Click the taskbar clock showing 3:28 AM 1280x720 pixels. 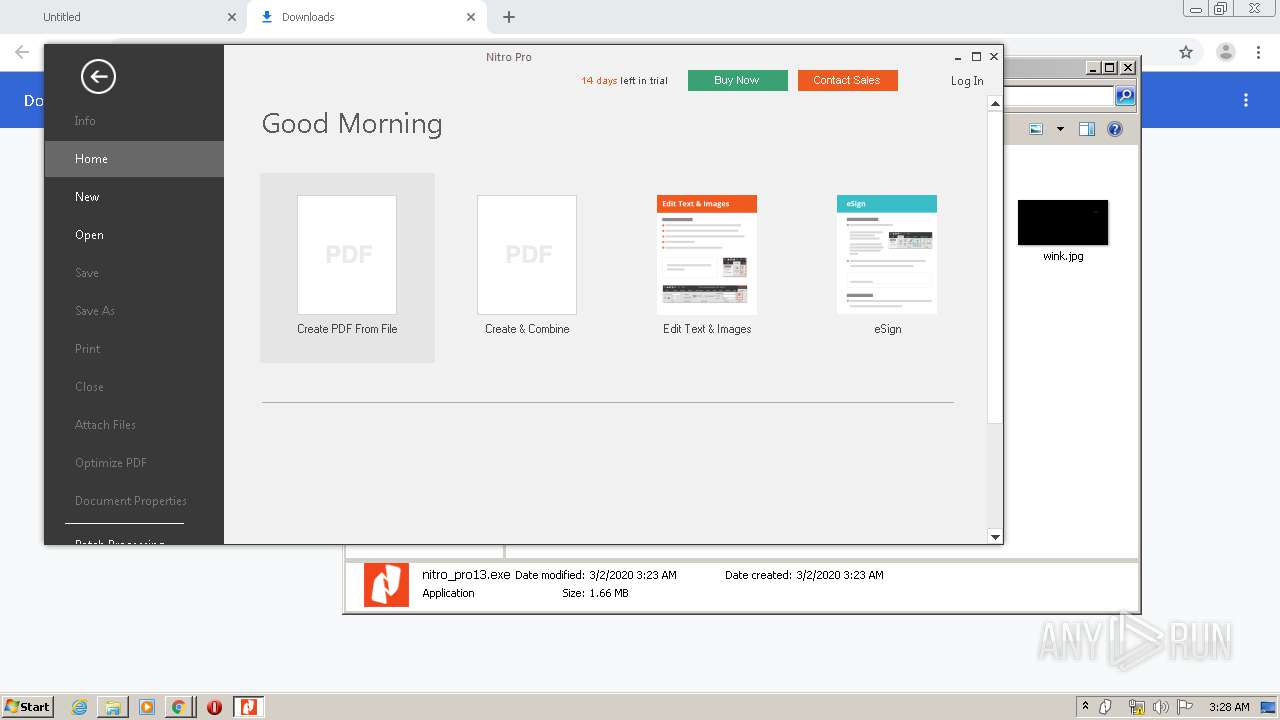tap(1229, 707)
